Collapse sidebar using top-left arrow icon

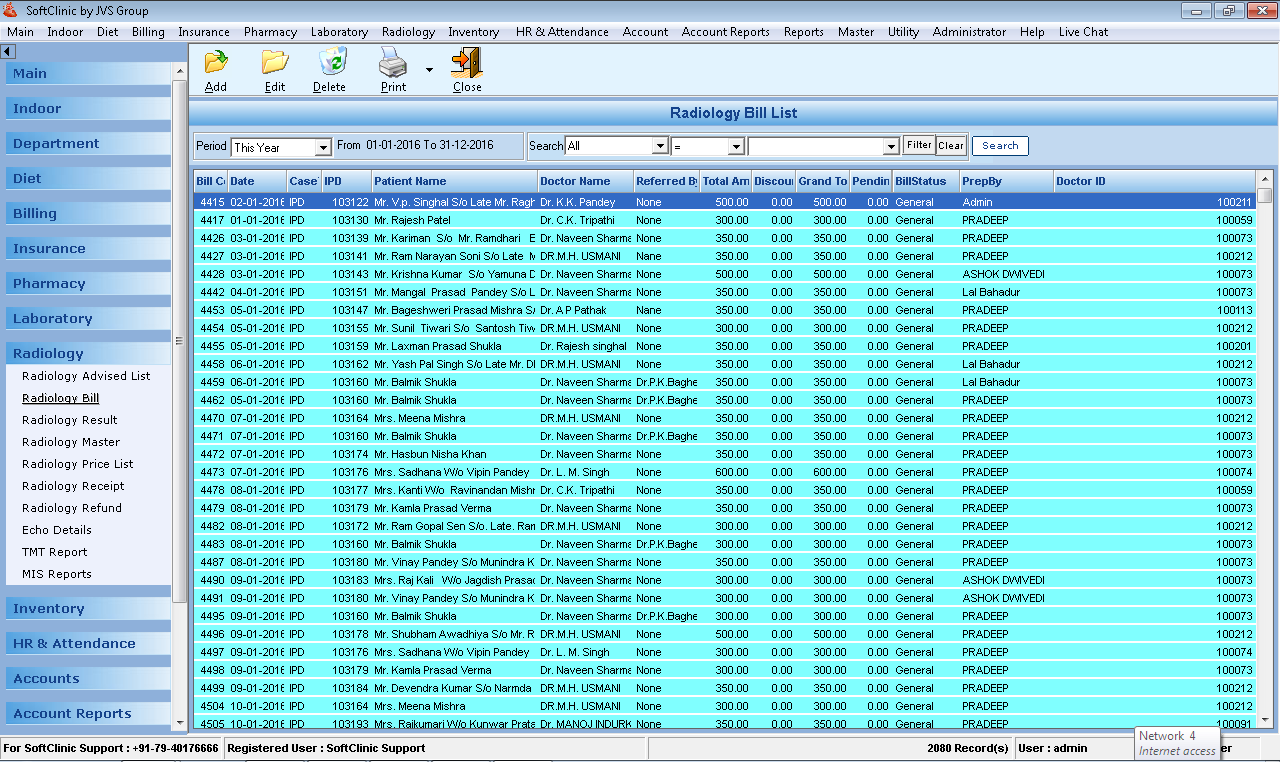7,51
